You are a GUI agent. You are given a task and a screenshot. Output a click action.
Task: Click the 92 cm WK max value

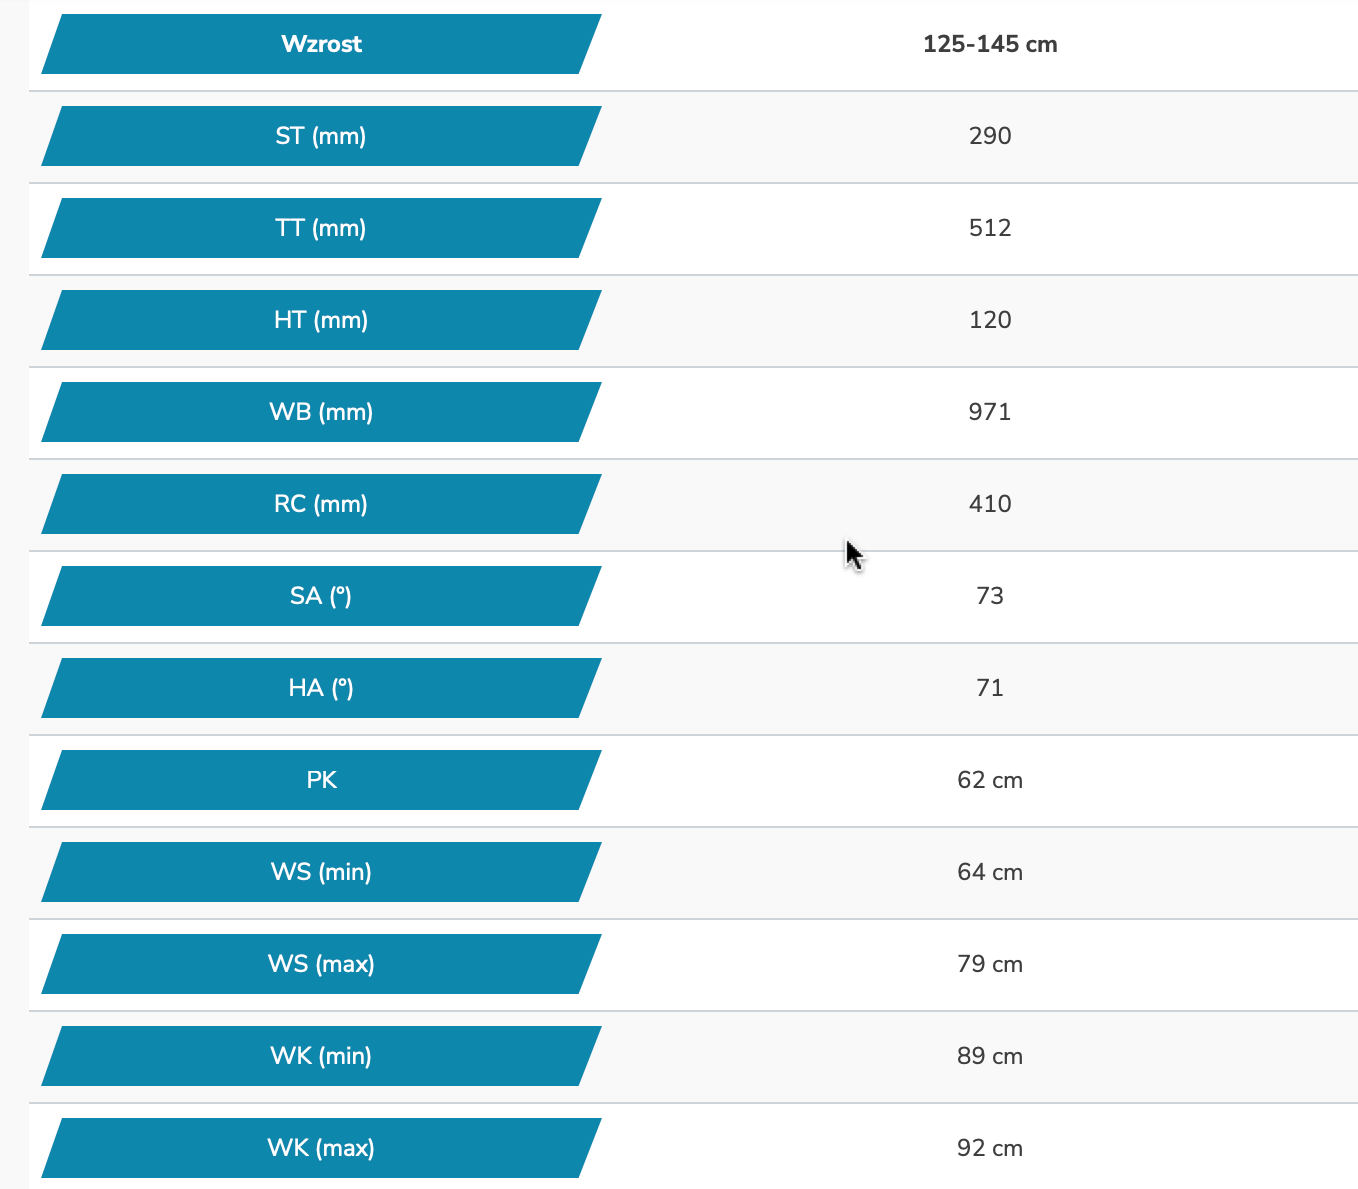990,1148
